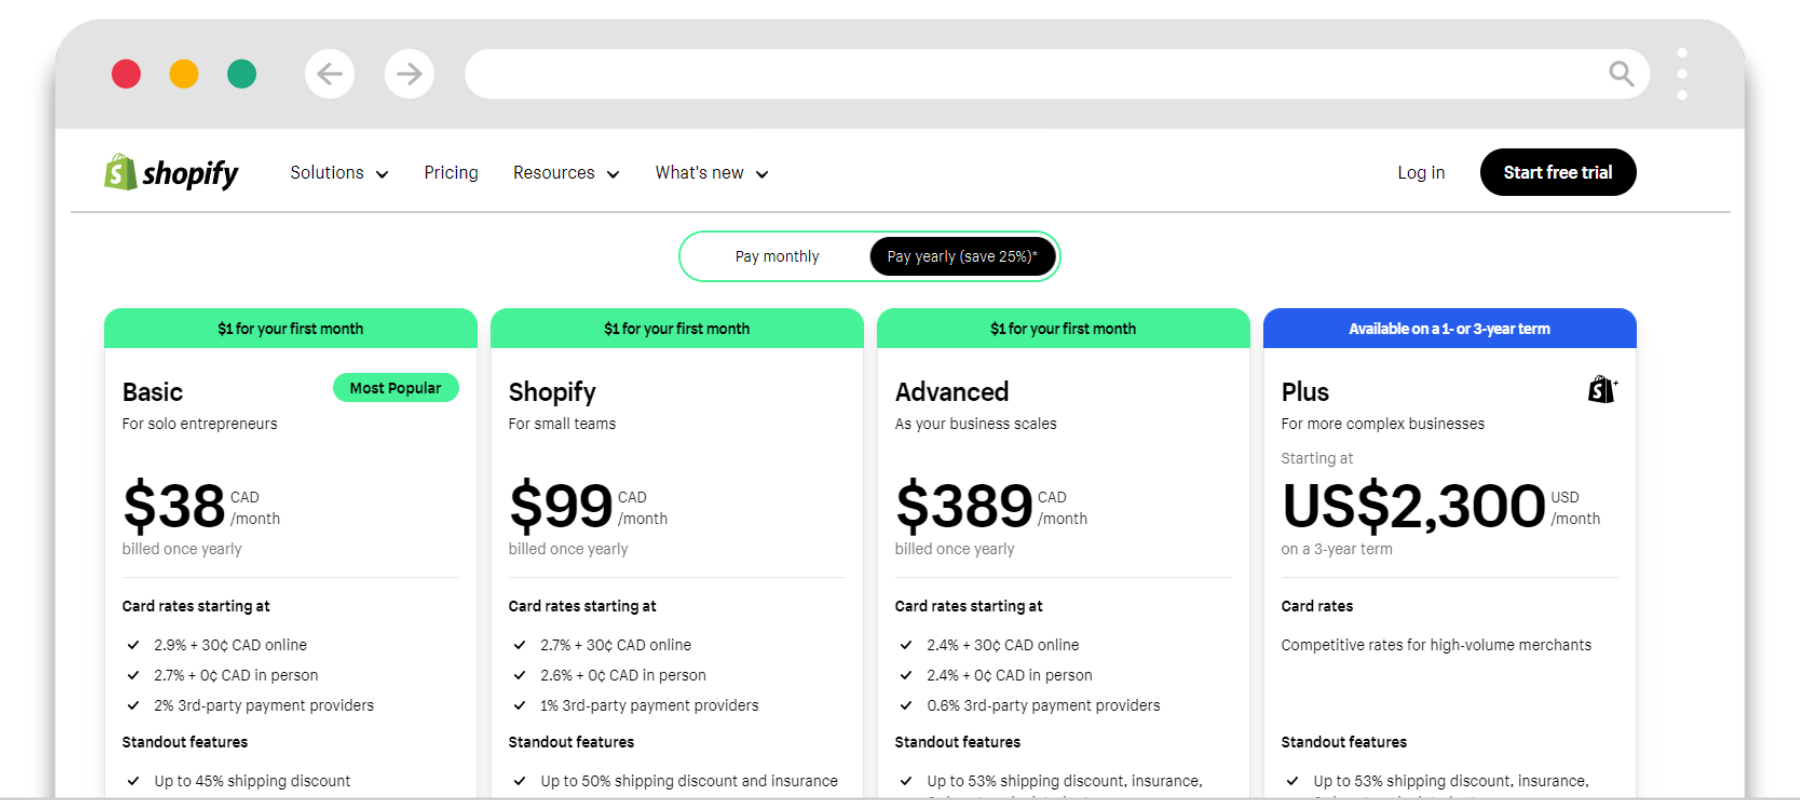The image size is (1800, 800).
Task: Click the Basic plan title
Action: (152, 392)
